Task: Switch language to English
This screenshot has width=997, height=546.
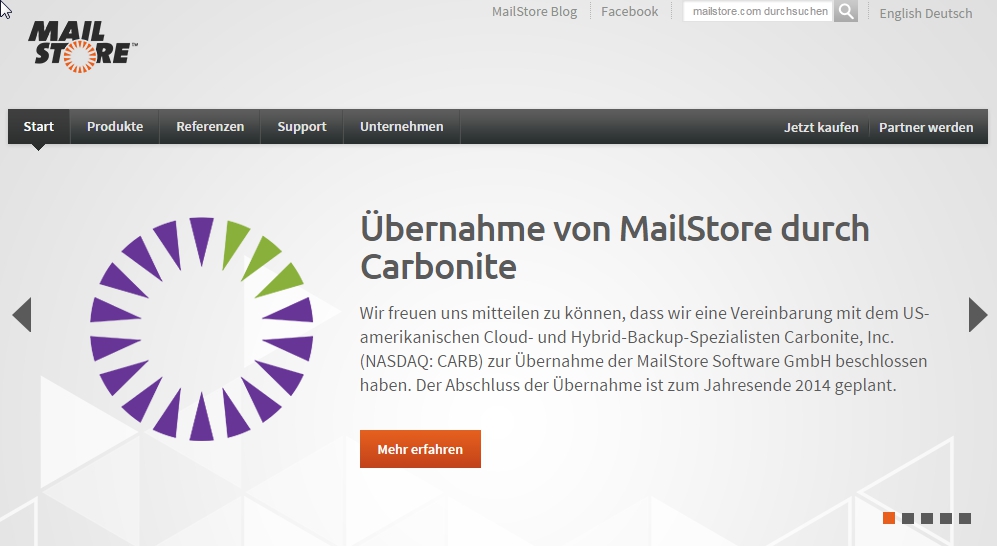Action: pyautogui.click(x=901, y=14)
